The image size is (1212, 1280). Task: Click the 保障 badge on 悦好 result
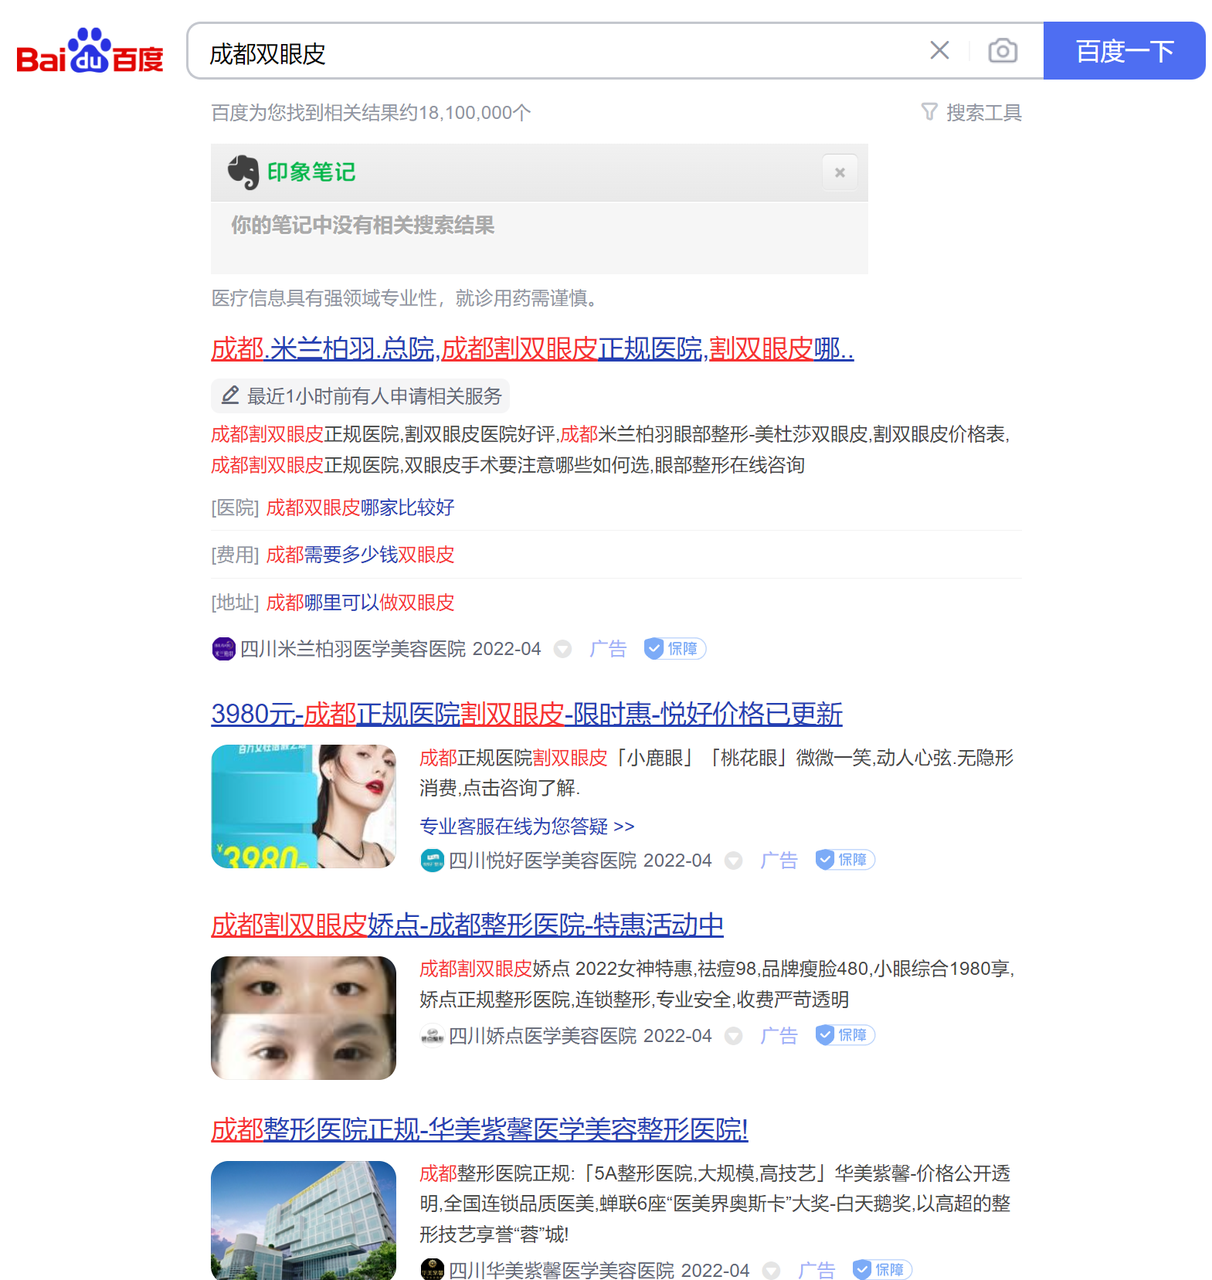click(x=845, y=860)
